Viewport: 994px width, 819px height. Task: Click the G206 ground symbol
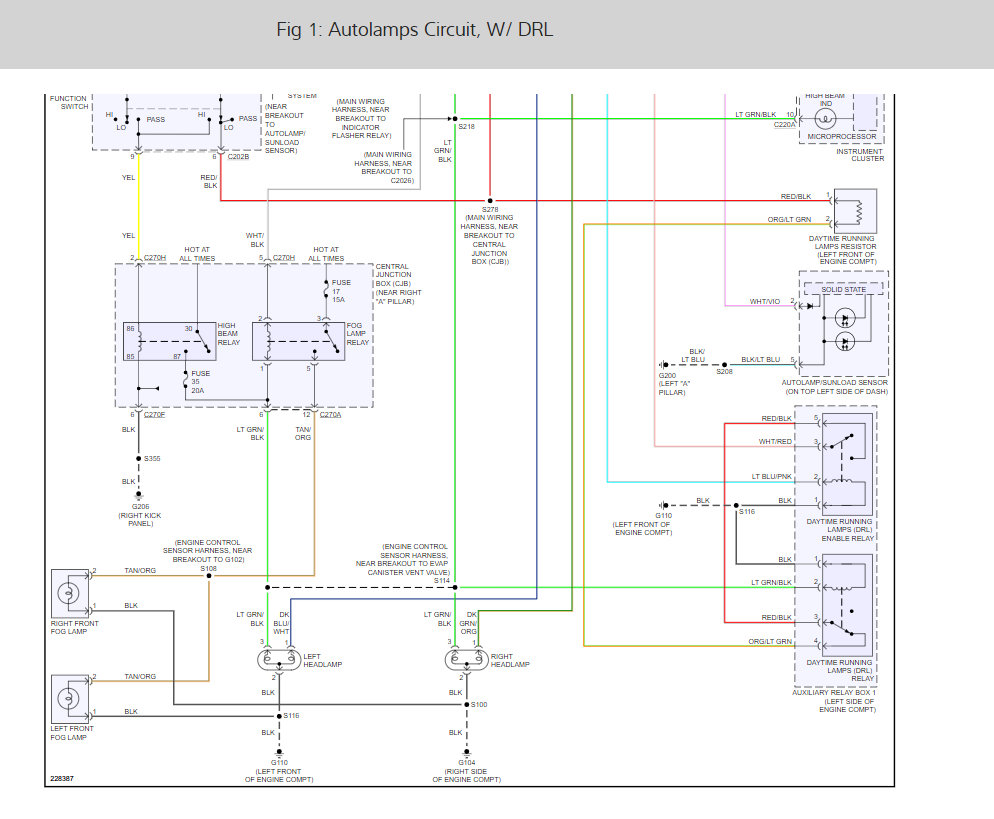click(138, 495)
